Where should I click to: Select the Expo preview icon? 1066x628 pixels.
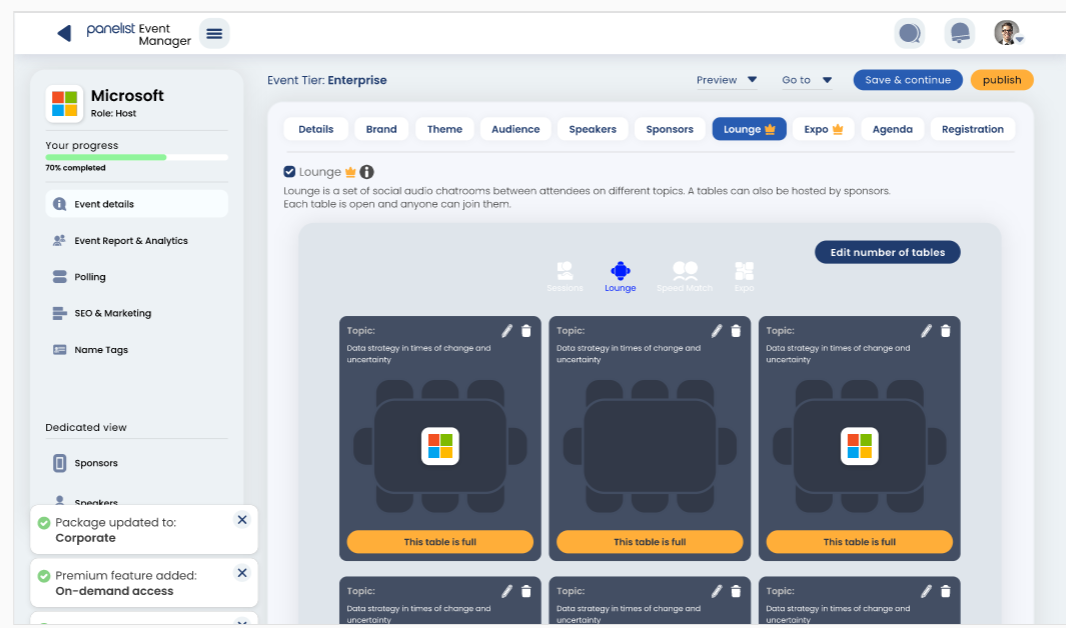coord(744,277)
